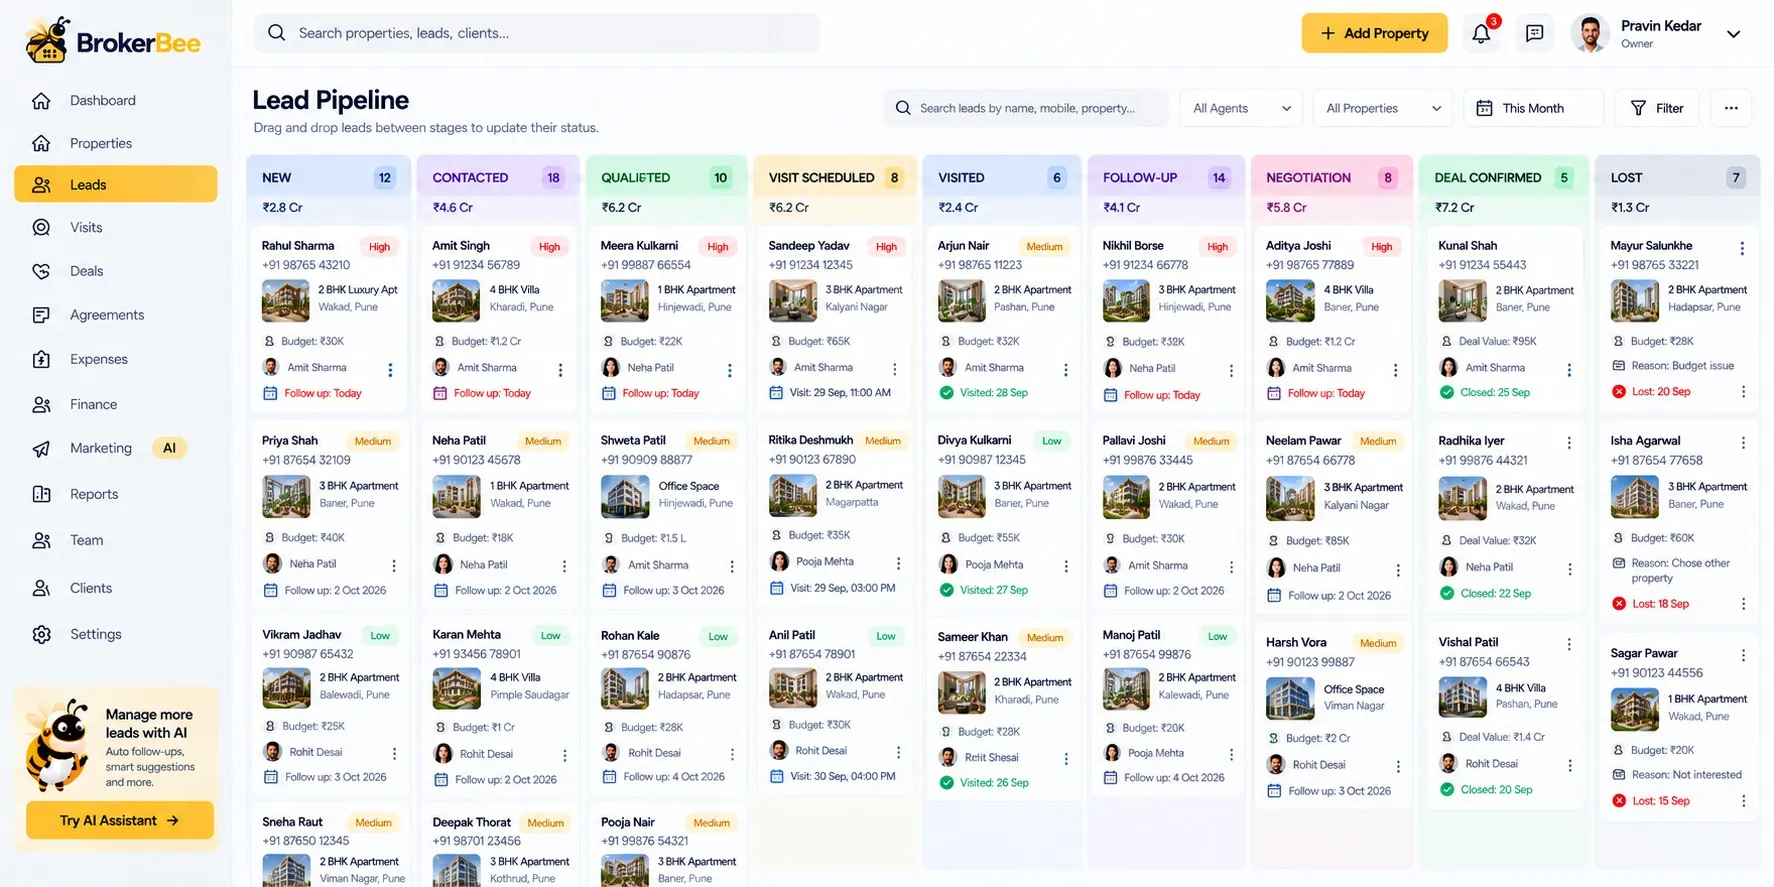The height and width of the screenshot is (887, 1774).
Task: Expand the All Properties dropdown
Action: click(1383, 108)
